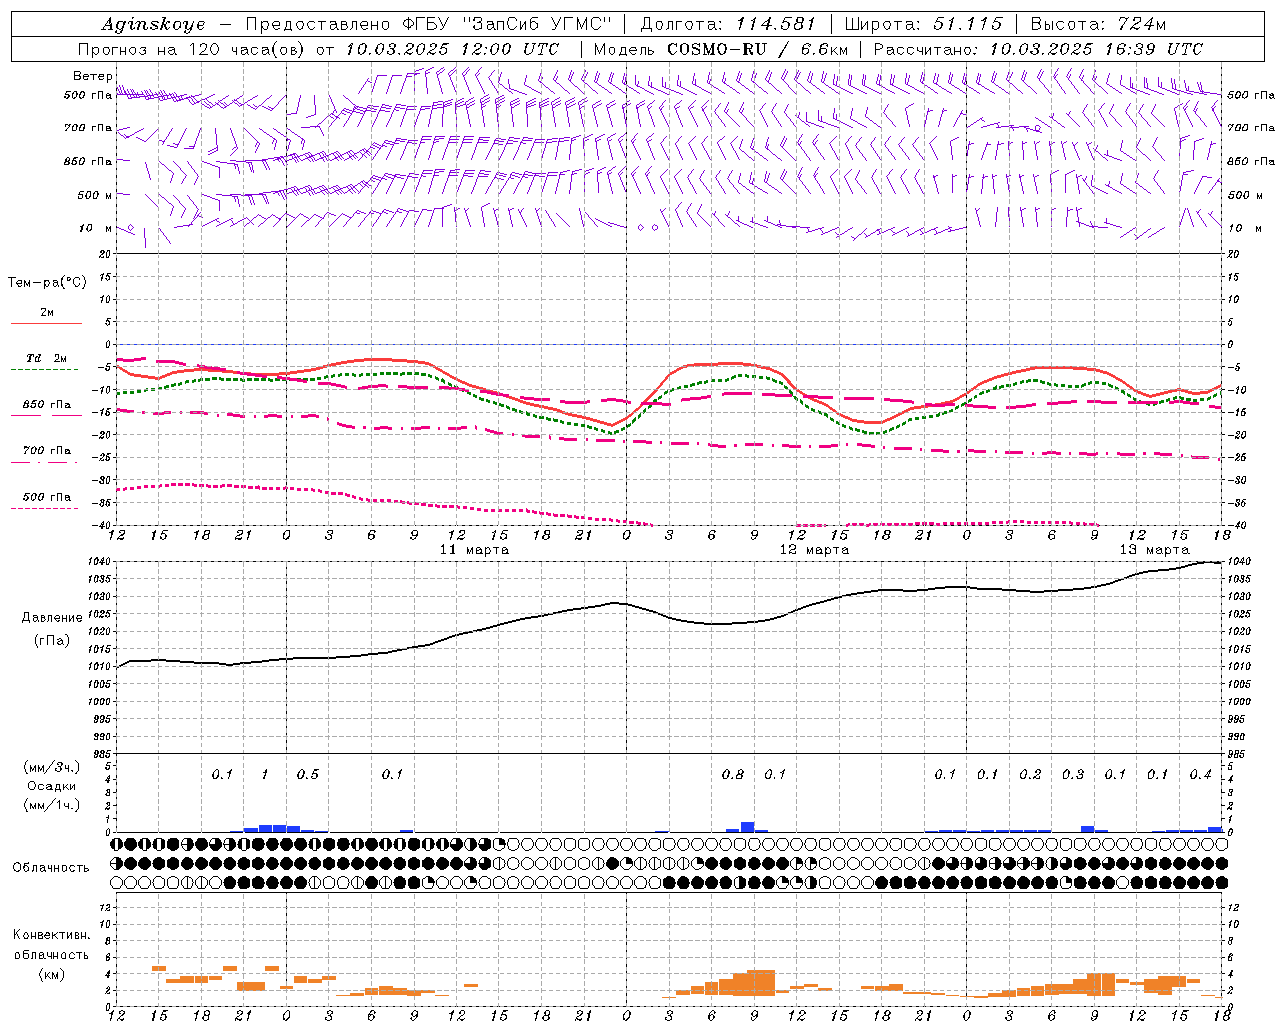1280x1024 pixels.
Task: Click 20 on the left temperature axis
Action: click(107, 255)
